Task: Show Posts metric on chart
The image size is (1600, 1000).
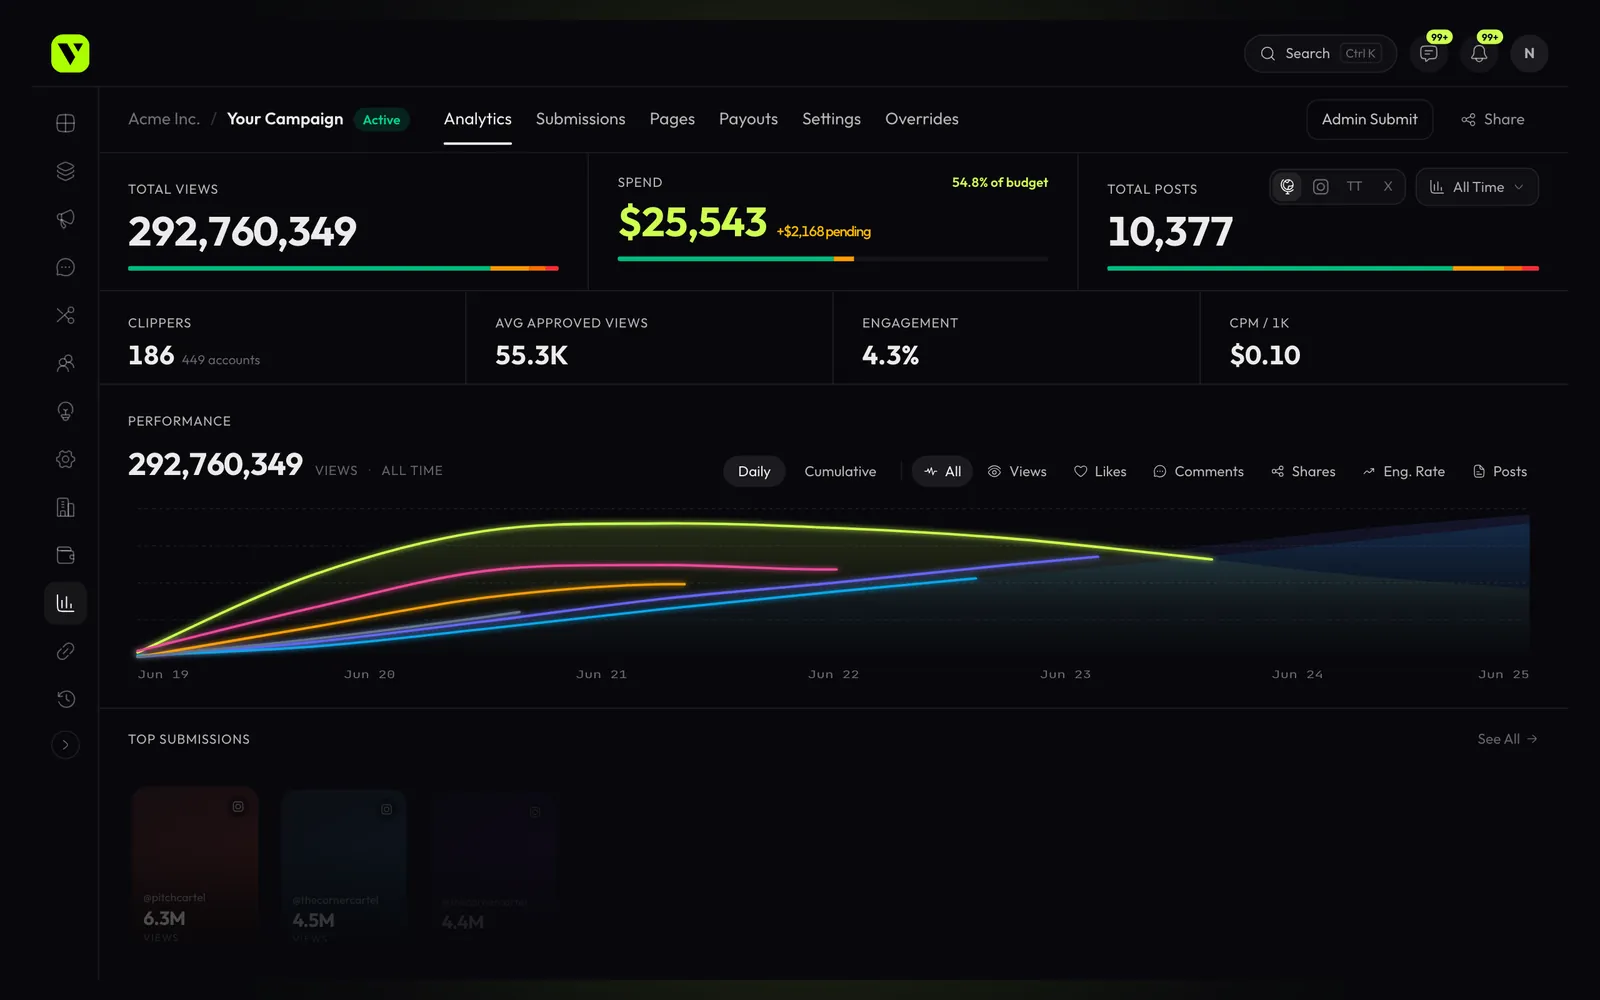Action: (x=1500, y=471)
